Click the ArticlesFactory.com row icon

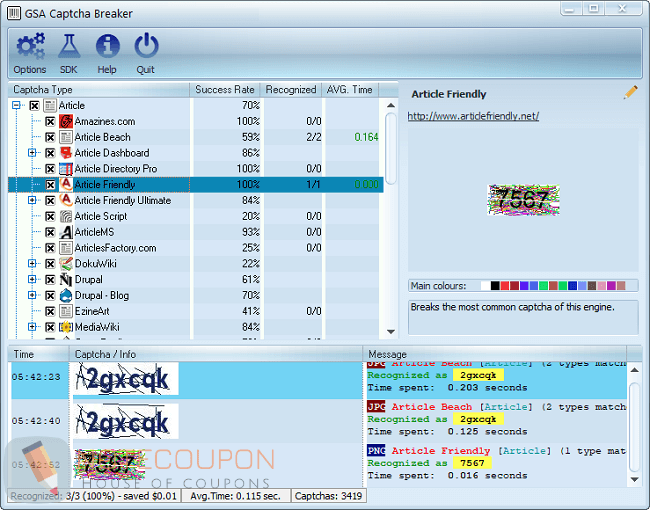pyautogui.click(x=66, y=248)
